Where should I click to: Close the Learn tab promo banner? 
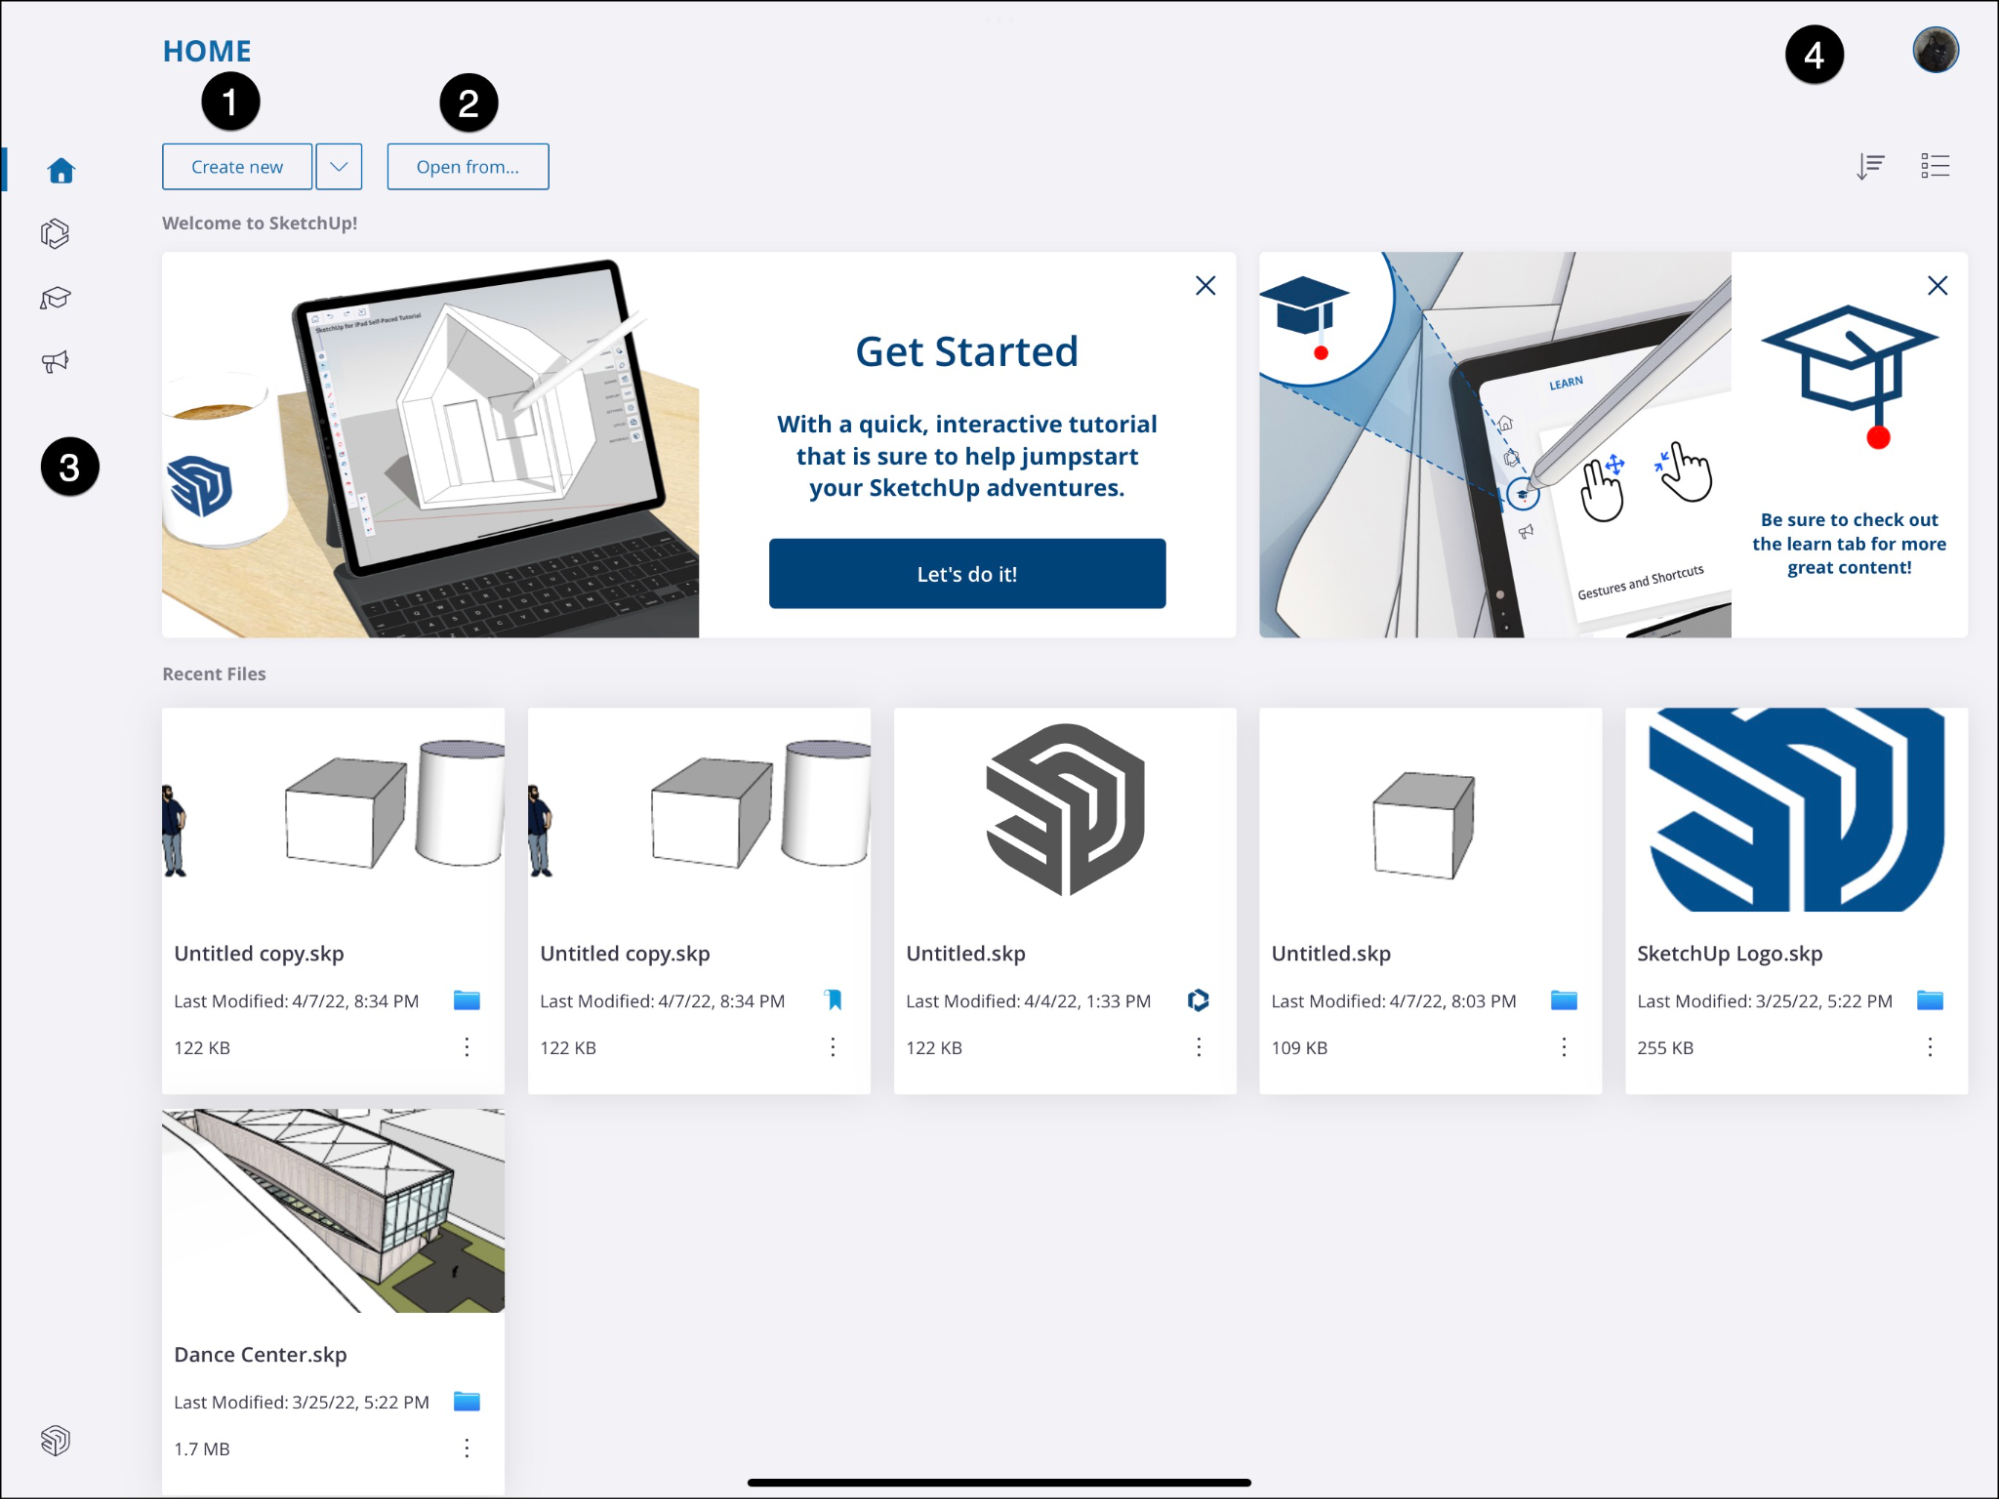pos(1938,287)
